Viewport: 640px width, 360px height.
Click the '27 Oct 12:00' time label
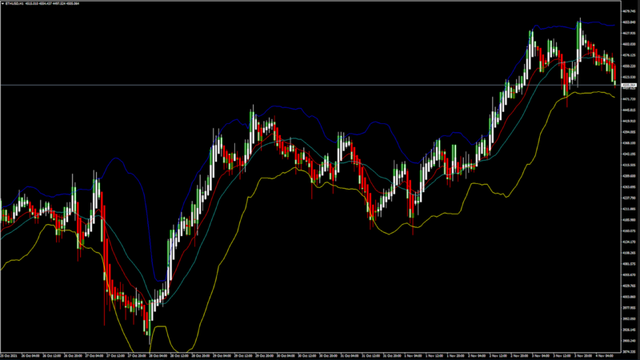coord(115,356)
